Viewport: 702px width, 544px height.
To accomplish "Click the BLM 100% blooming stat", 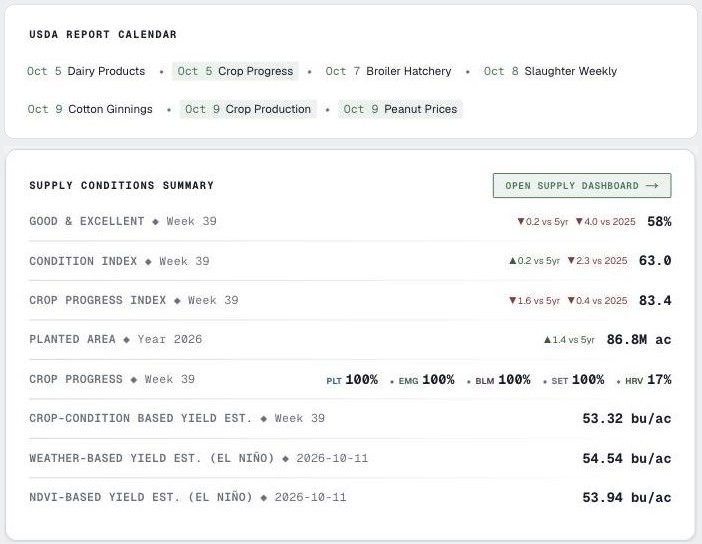I will coord(503,380).
